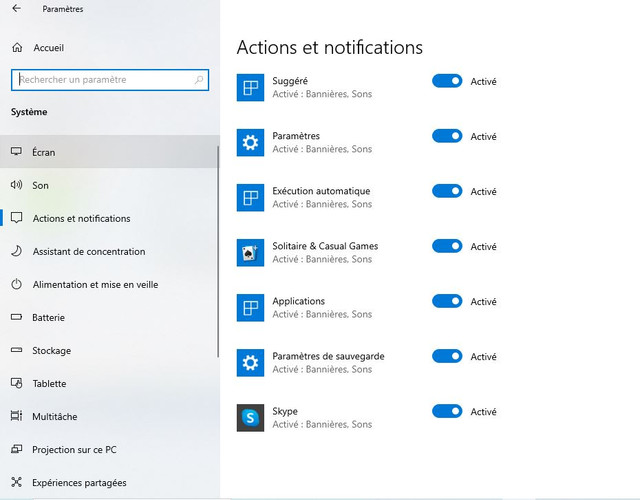Turn off Suggéré notifications toggle
The width and height of the screenshot is (640, 500).
point(447,81)
